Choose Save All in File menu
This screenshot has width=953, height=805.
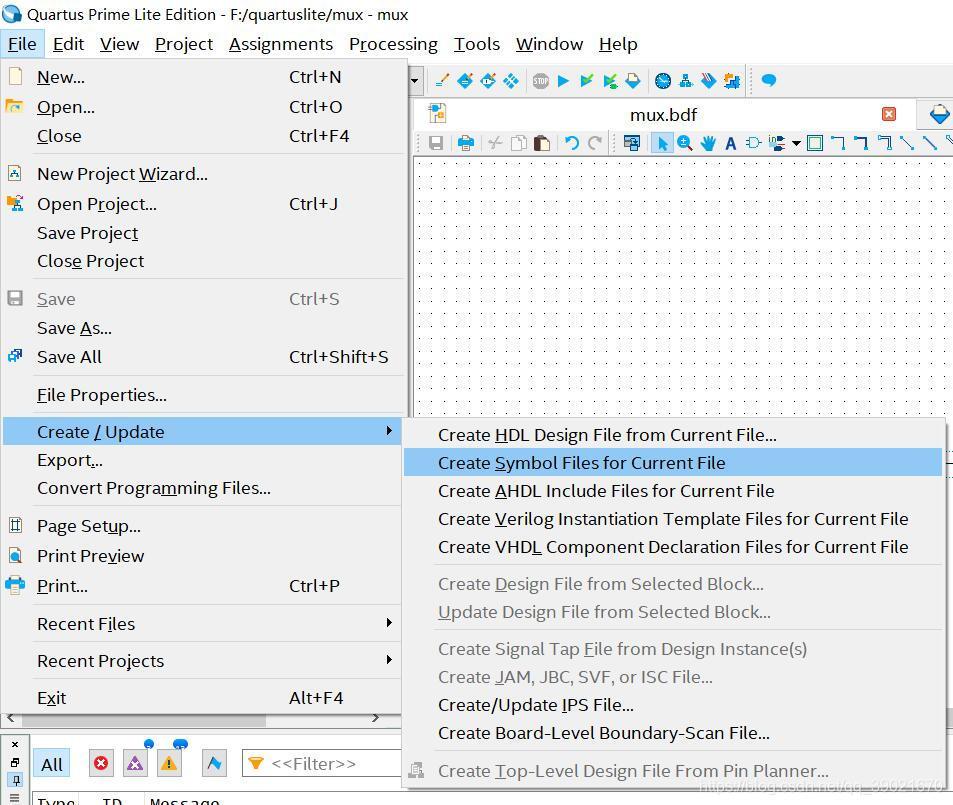pos(203,357)
